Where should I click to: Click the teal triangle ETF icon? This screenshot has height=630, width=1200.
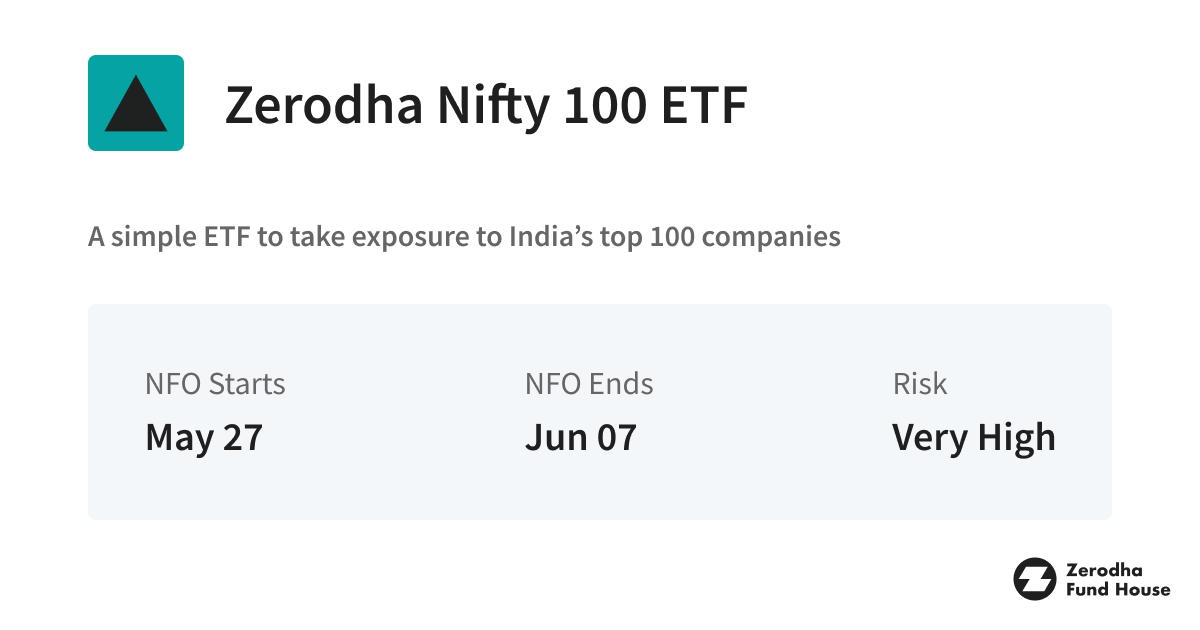coord(136,103)
